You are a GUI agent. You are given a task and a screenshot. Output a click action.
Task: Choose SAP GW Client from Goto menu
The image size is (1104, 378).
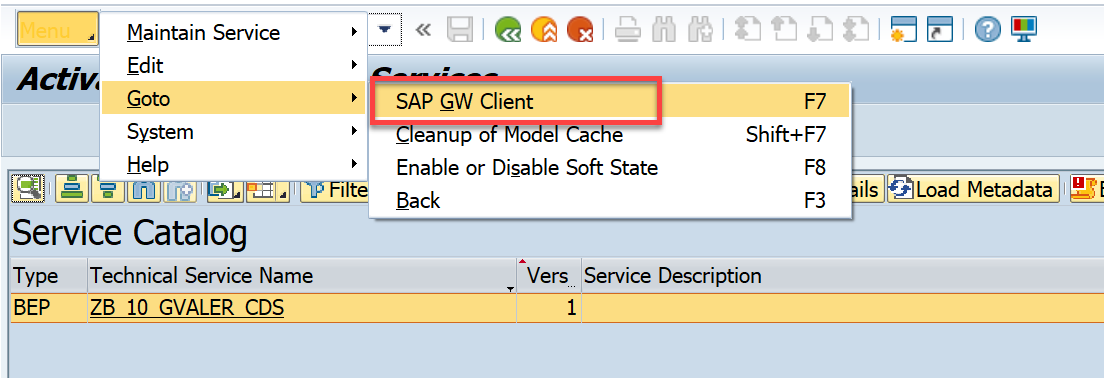(610, 102)
